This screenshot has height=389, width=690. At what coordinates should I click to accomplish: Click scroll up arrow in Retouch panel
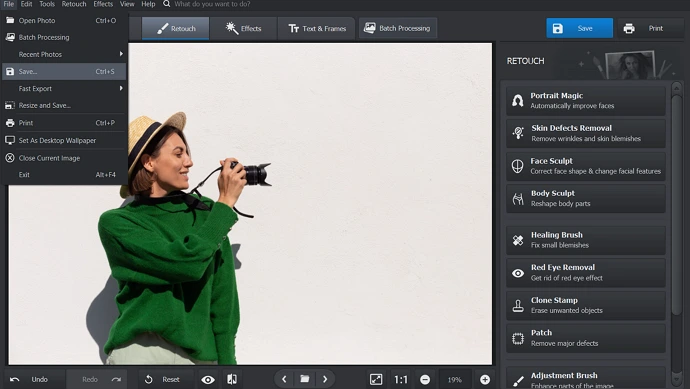(676, 88)
